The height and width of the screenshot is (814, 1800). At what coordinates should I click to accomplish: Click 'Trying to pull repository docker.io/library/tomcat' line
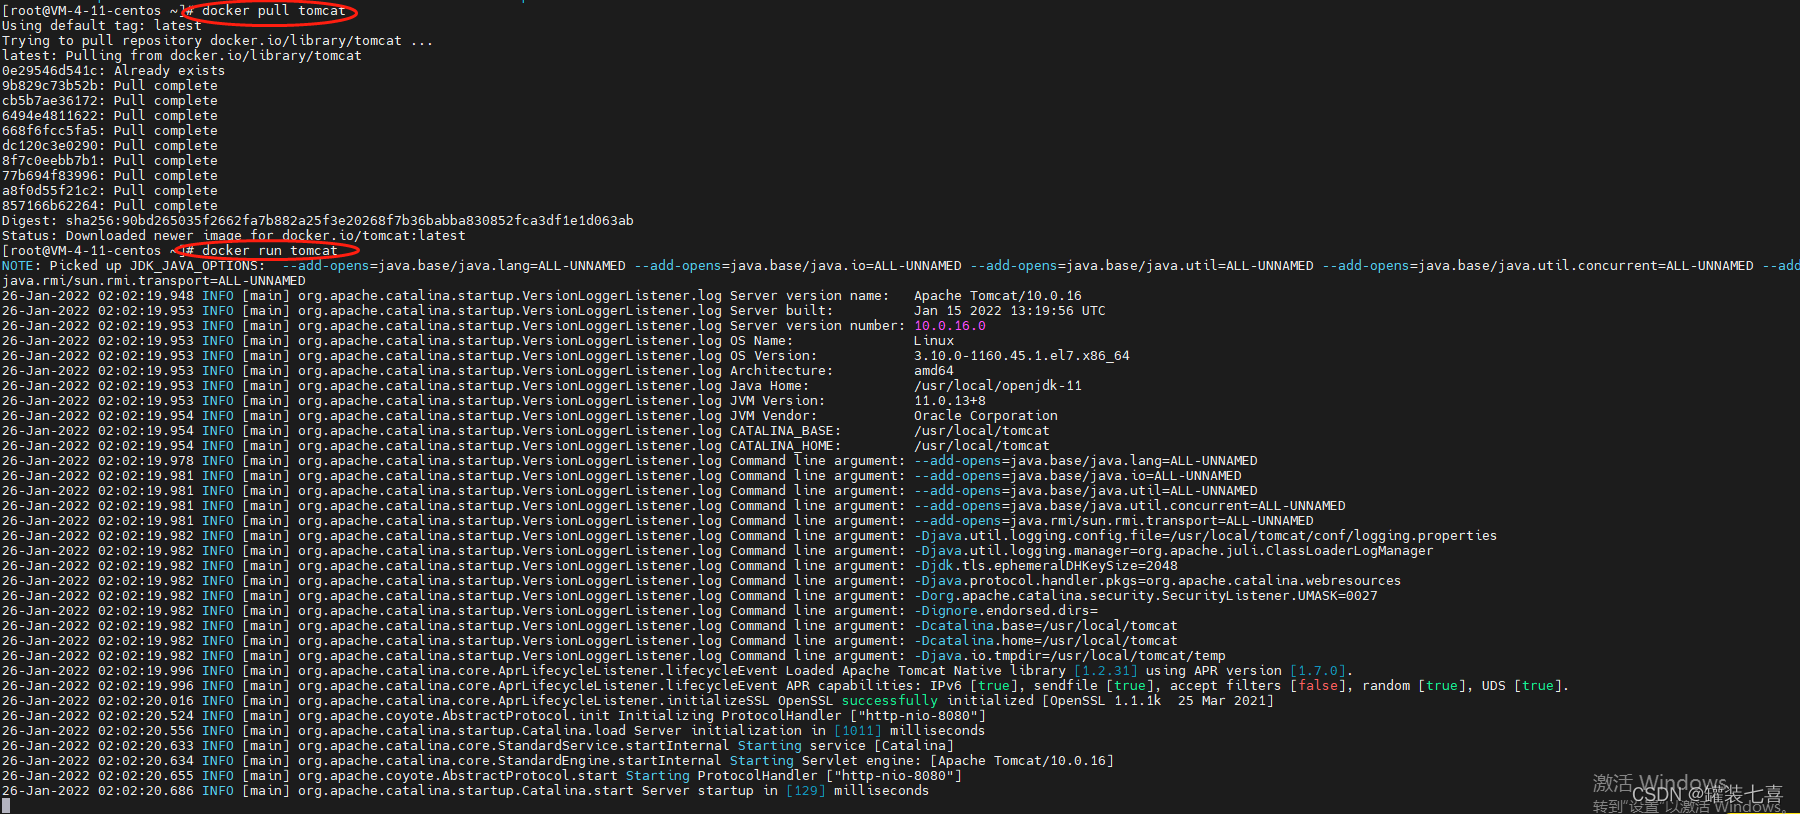(x=217, y=41)
